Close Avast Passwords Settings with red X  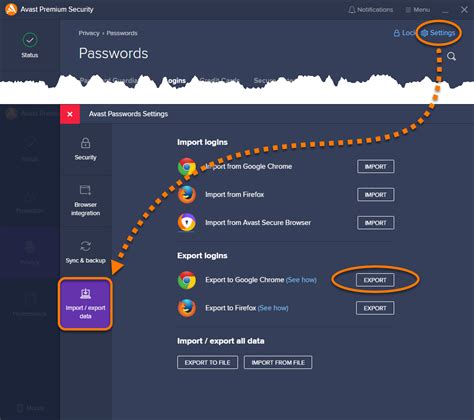coord(70,114)
